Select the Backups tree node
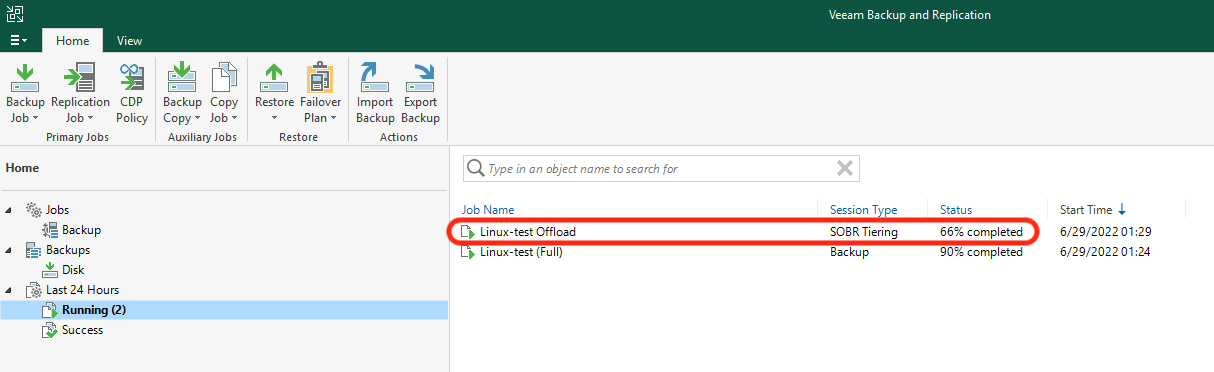This screenshot has width=1214, height=372. coord(68,250)
